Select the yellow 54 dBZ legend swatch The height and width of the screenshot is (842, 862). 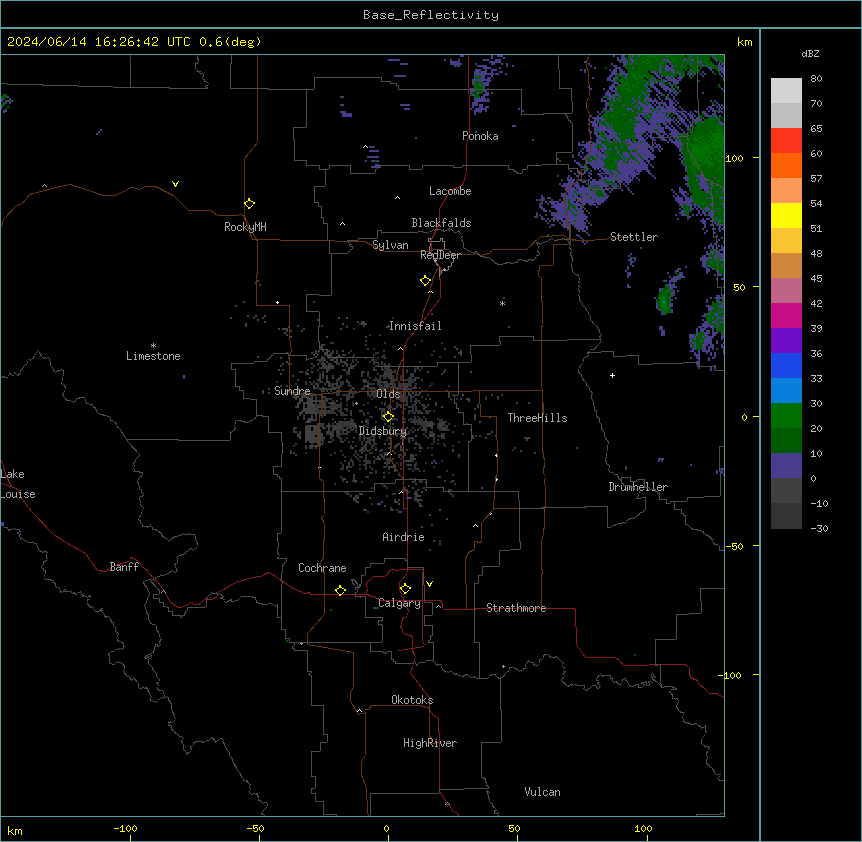[786, 215]
